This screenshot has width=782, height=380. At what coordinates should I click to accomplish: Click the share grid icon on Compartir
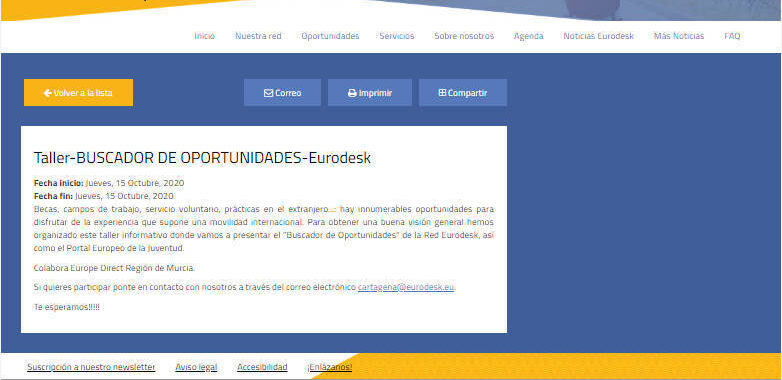[x=442, y=93]
